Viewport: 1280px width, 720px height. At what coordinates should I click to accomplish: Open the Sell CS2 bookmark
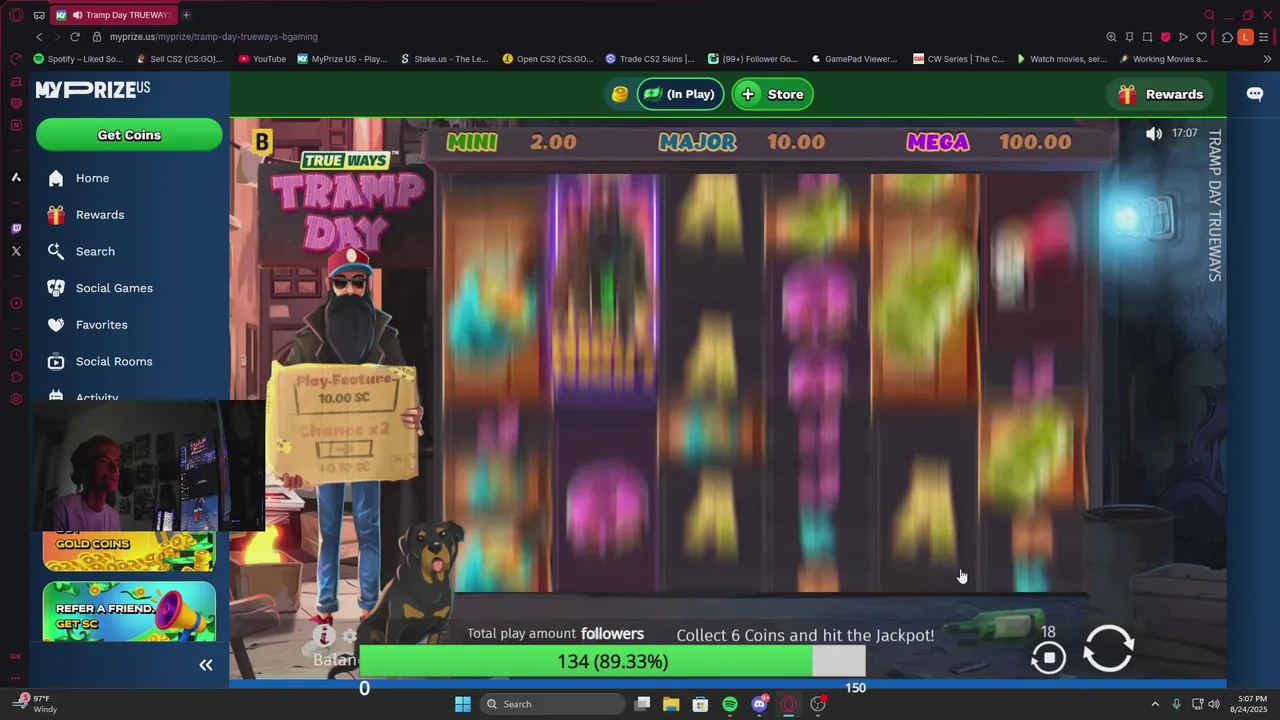[x=180, y=59]
